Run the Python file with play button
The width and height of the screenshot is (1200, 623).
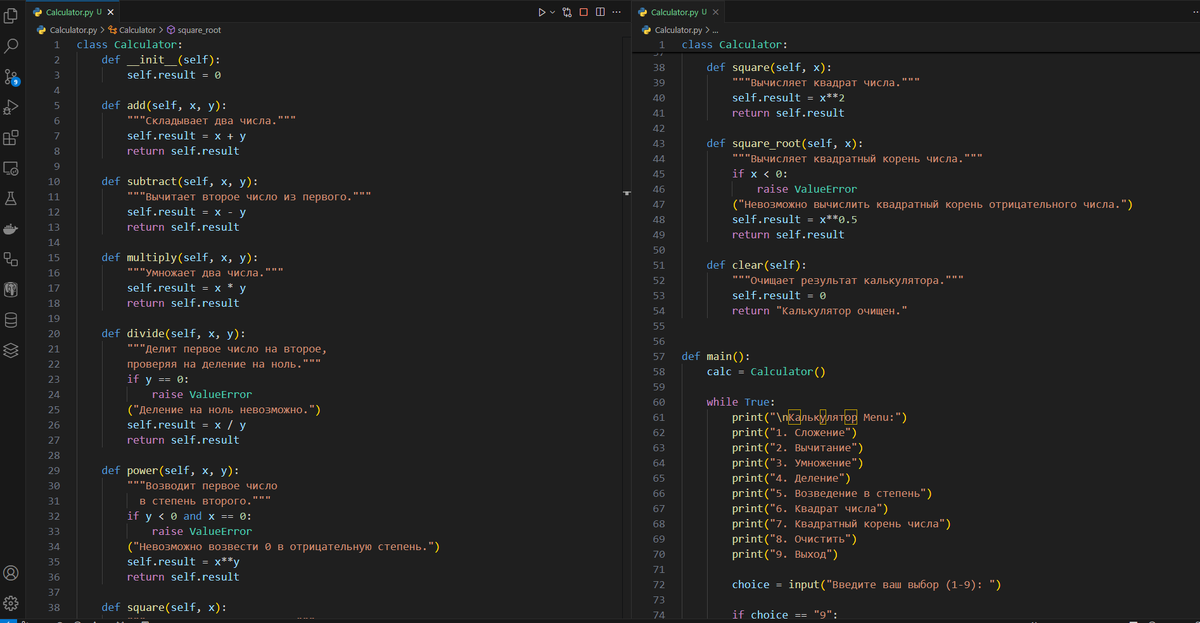[541, 12]
